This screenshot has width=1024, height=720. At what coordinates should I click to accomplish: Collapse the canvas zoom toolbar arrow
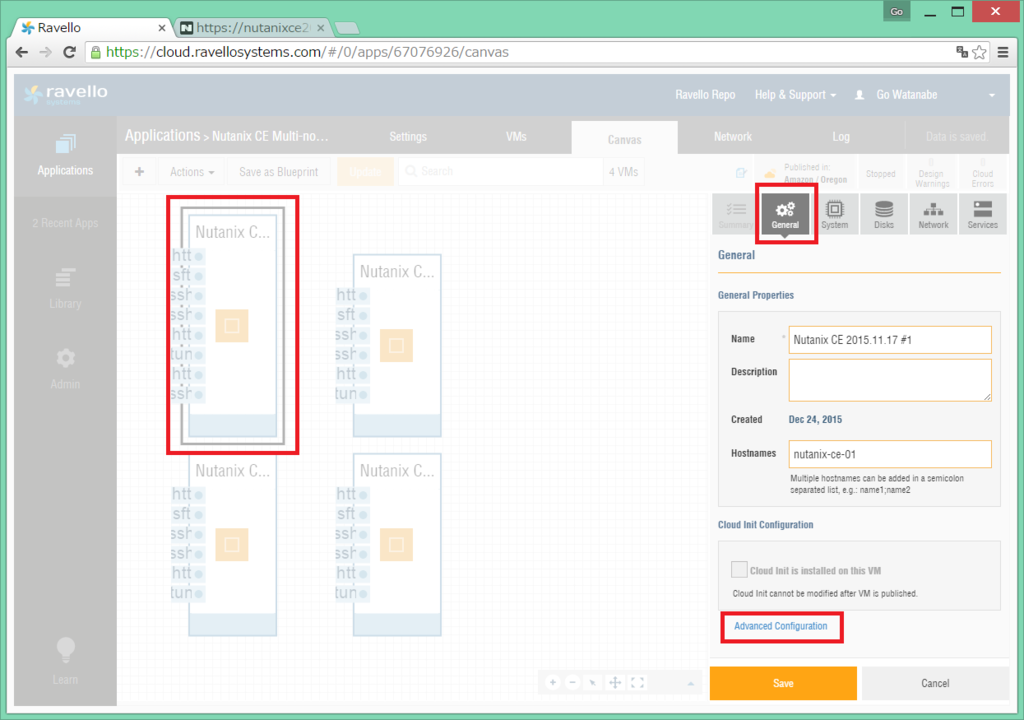[x=690, y=683]
